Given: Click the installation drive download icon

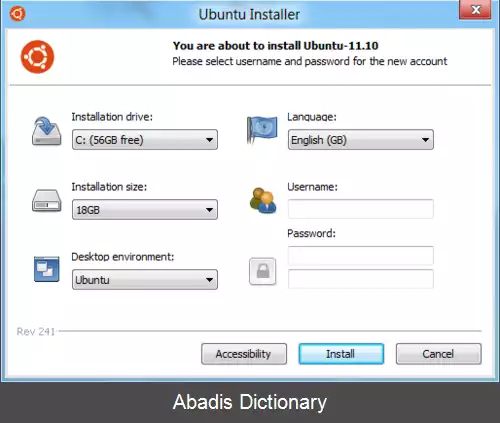Looking at the screenshot, I should 47,131.
